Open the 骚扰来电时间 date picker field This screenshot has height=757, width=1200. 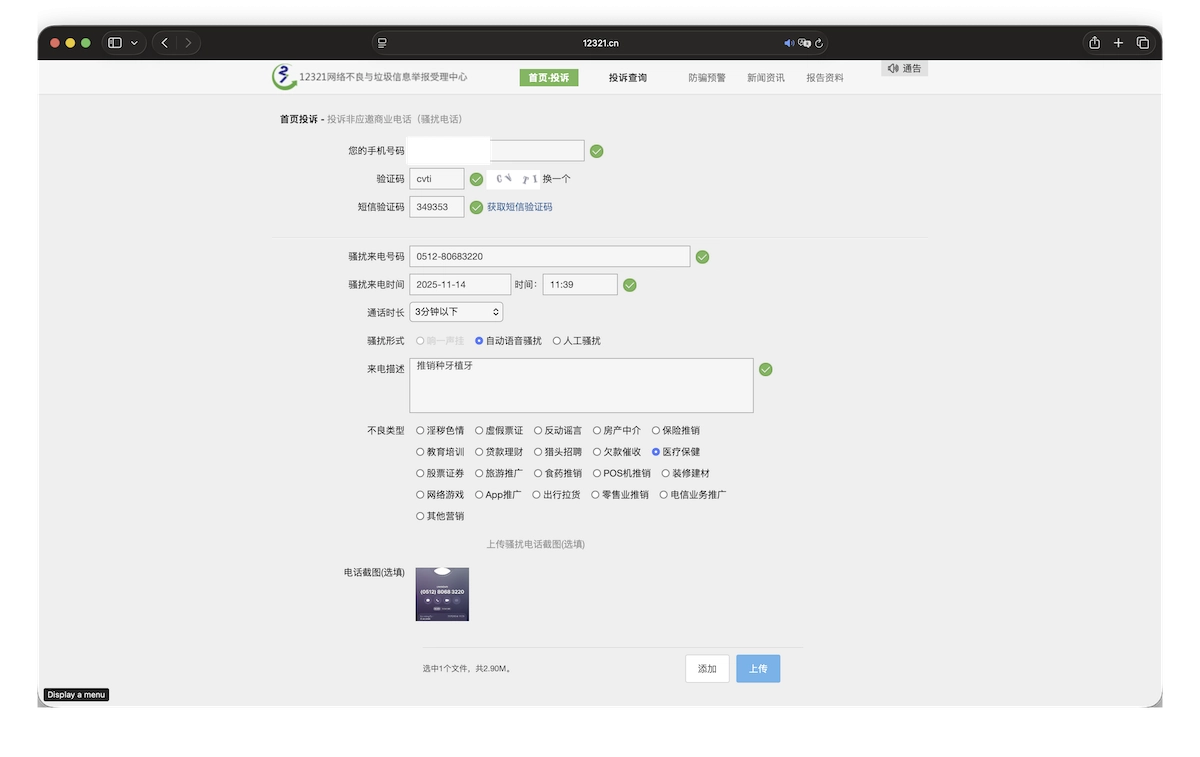pyautogui.click(x=460, y=285)
